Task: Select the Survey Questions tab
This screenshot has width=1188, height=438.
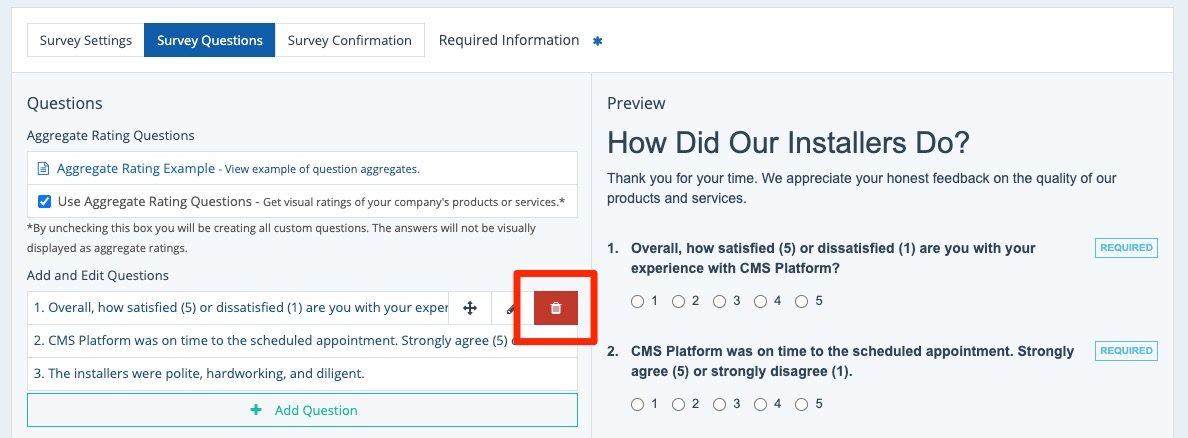Action: 210,41
